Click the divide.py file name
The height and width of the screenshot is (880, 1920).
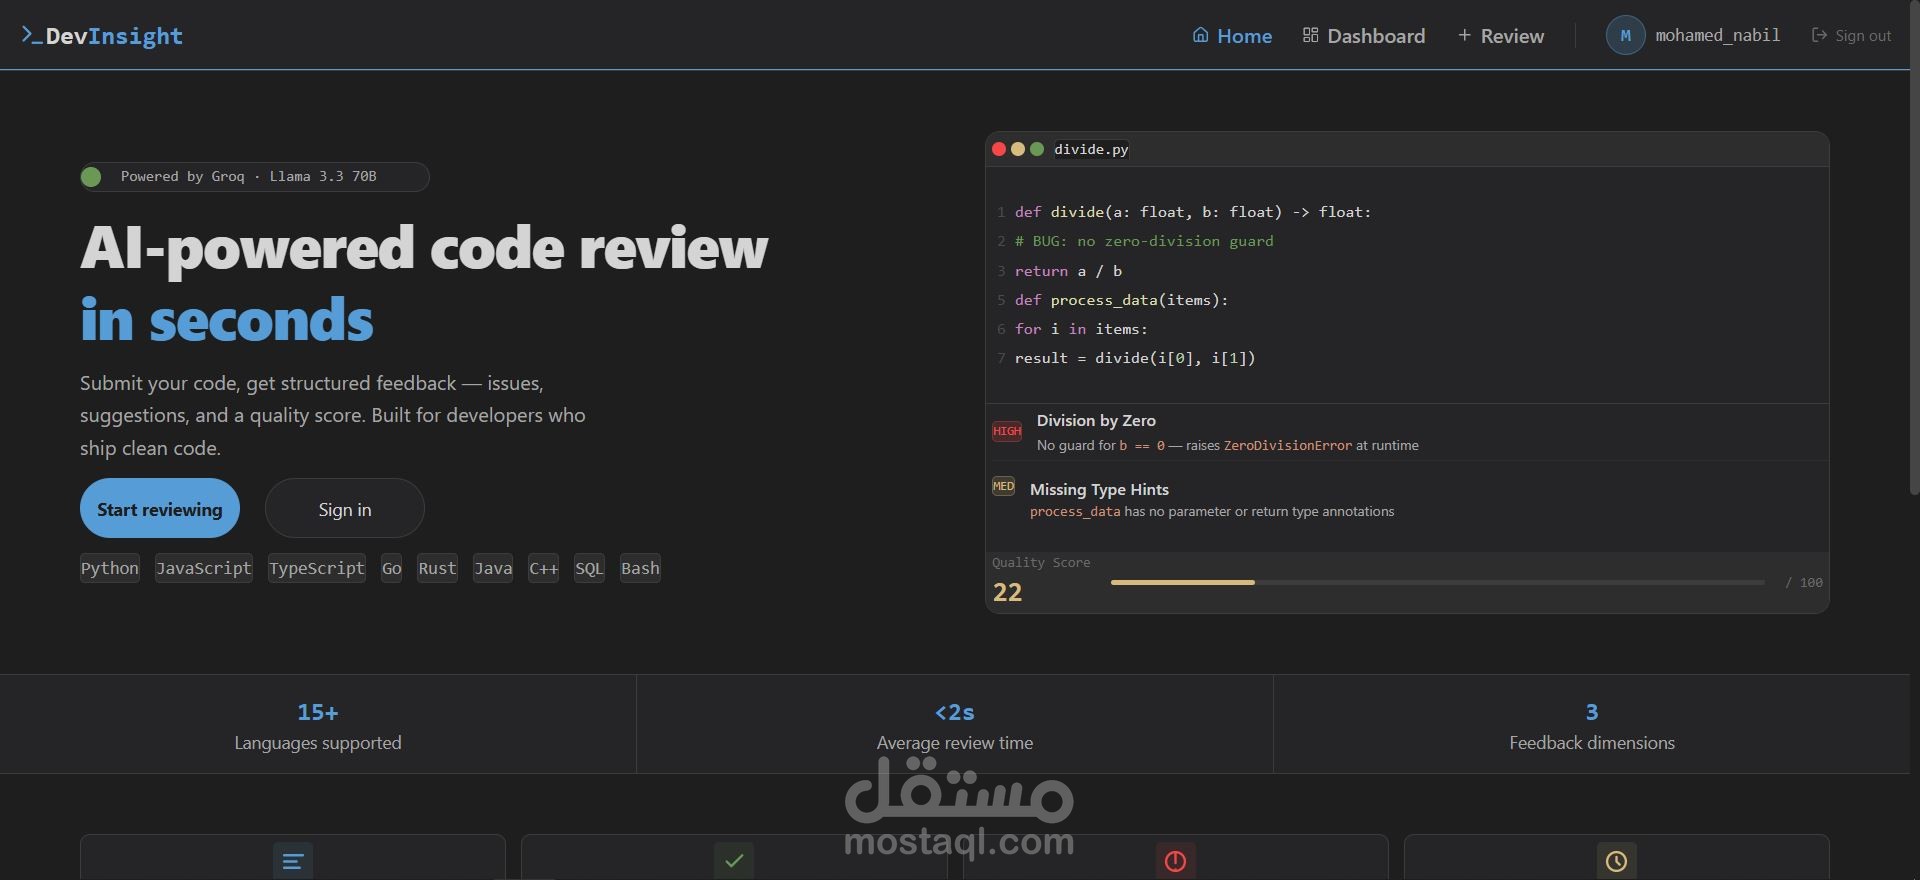[1091, 149]
